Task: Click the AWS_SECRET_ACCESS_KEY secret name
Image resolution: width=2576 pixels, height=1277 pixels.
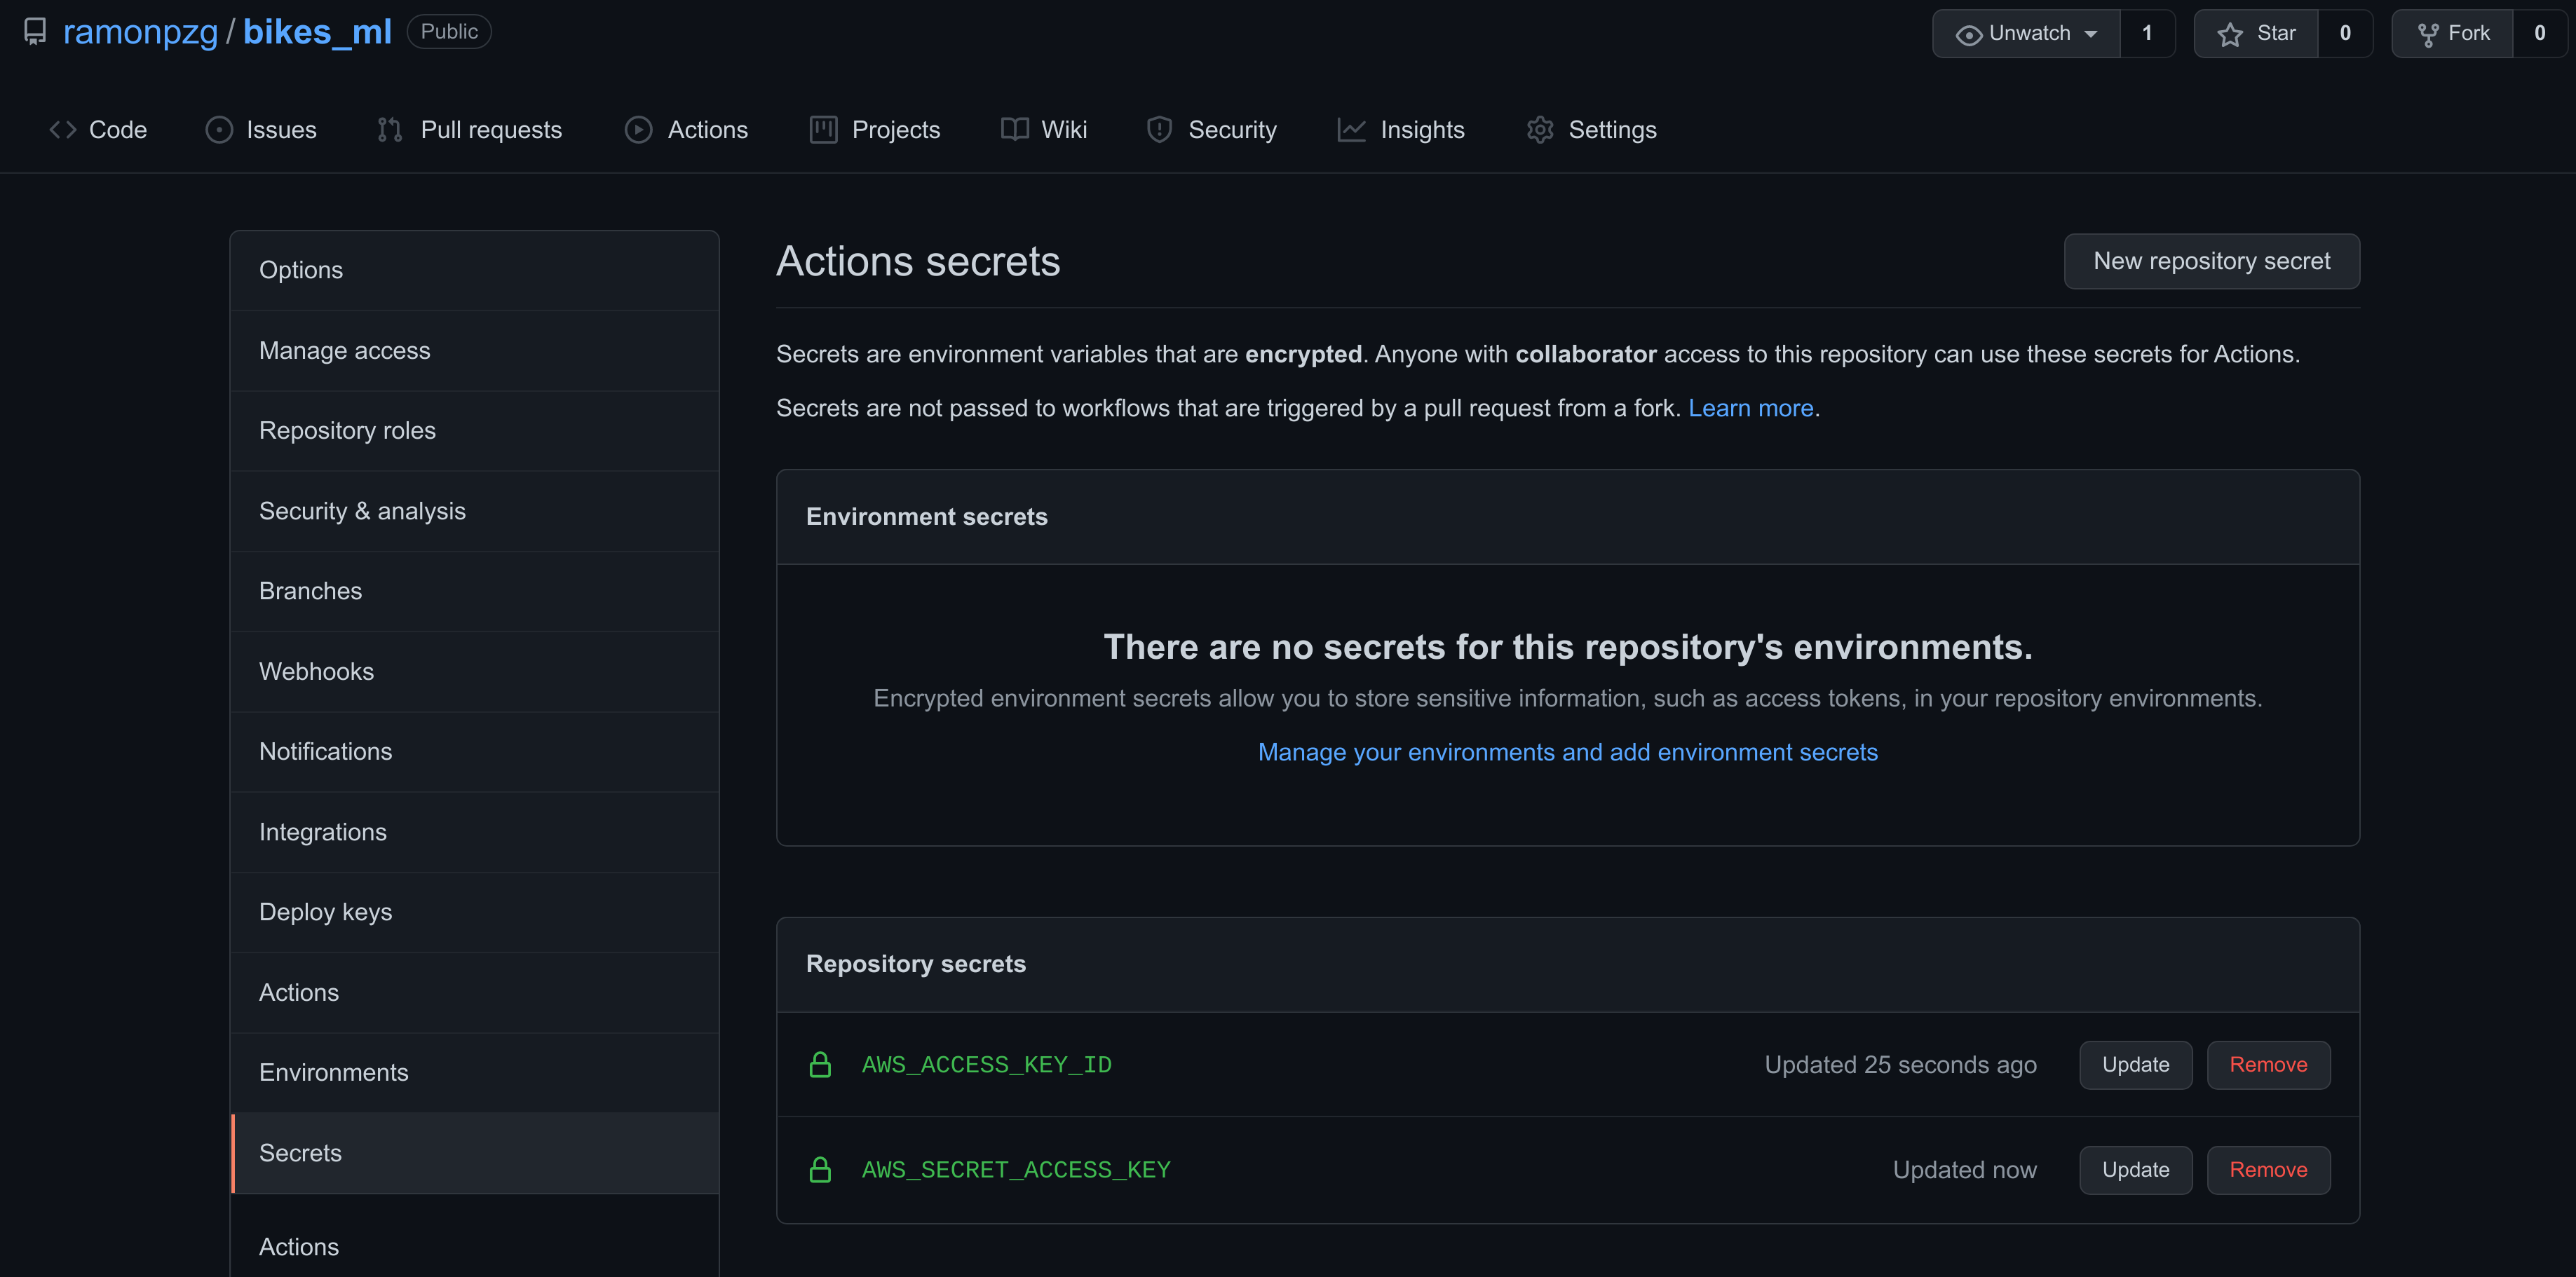Action: point(1016,1170)
